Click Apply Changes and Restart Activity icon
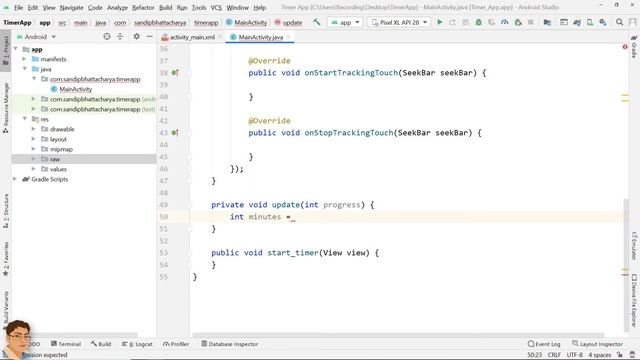The image size is (640, 360). coord(453,22)
